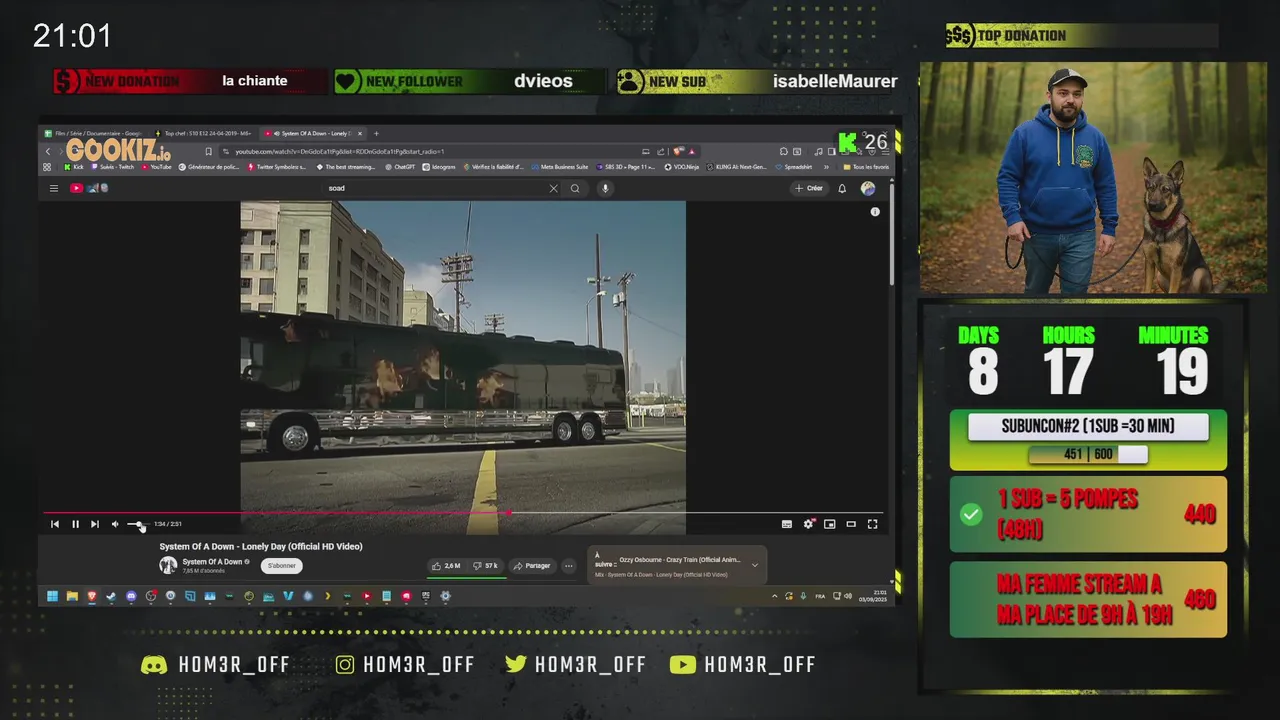Run the YouTube search magnifier button
This screenshot has width=1280, height=720.
pyautogui.click(x=575, y=188)
